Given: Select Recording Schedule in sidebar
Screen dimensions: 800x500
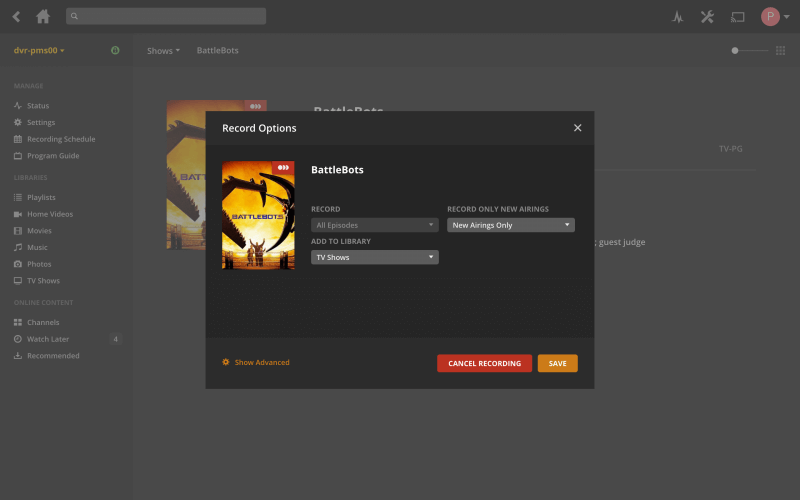Looking at the screenshot, I should click(60, 139).
